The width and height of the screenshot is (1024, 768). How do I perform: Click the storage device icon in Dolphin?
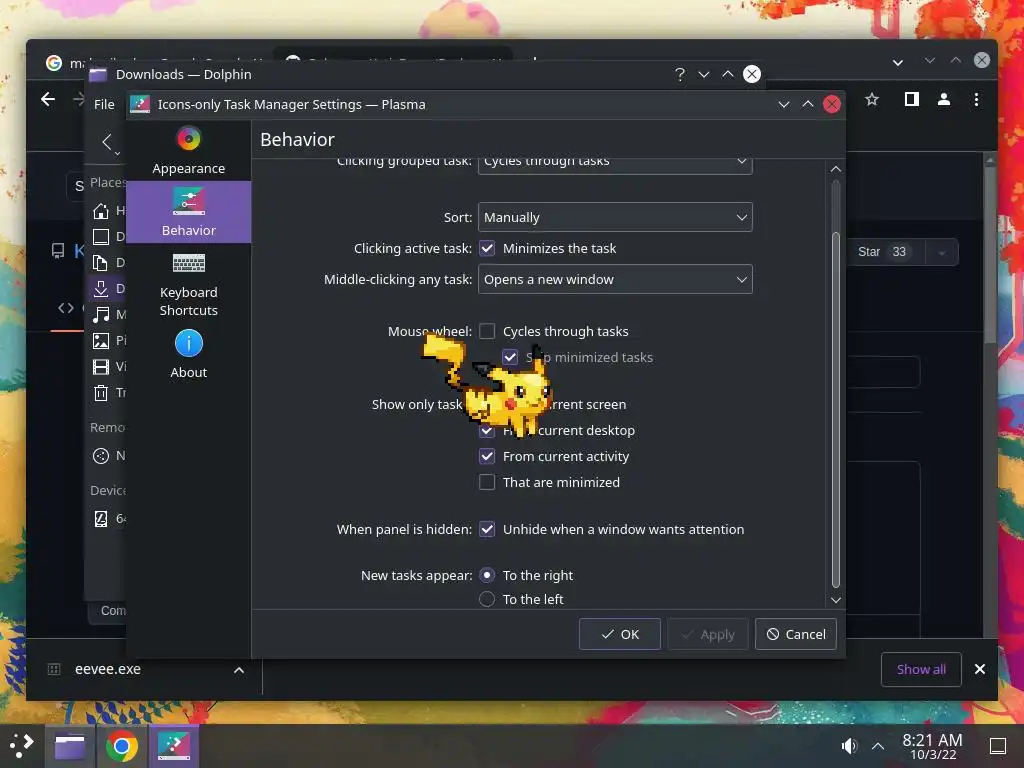tap(101, 519)
